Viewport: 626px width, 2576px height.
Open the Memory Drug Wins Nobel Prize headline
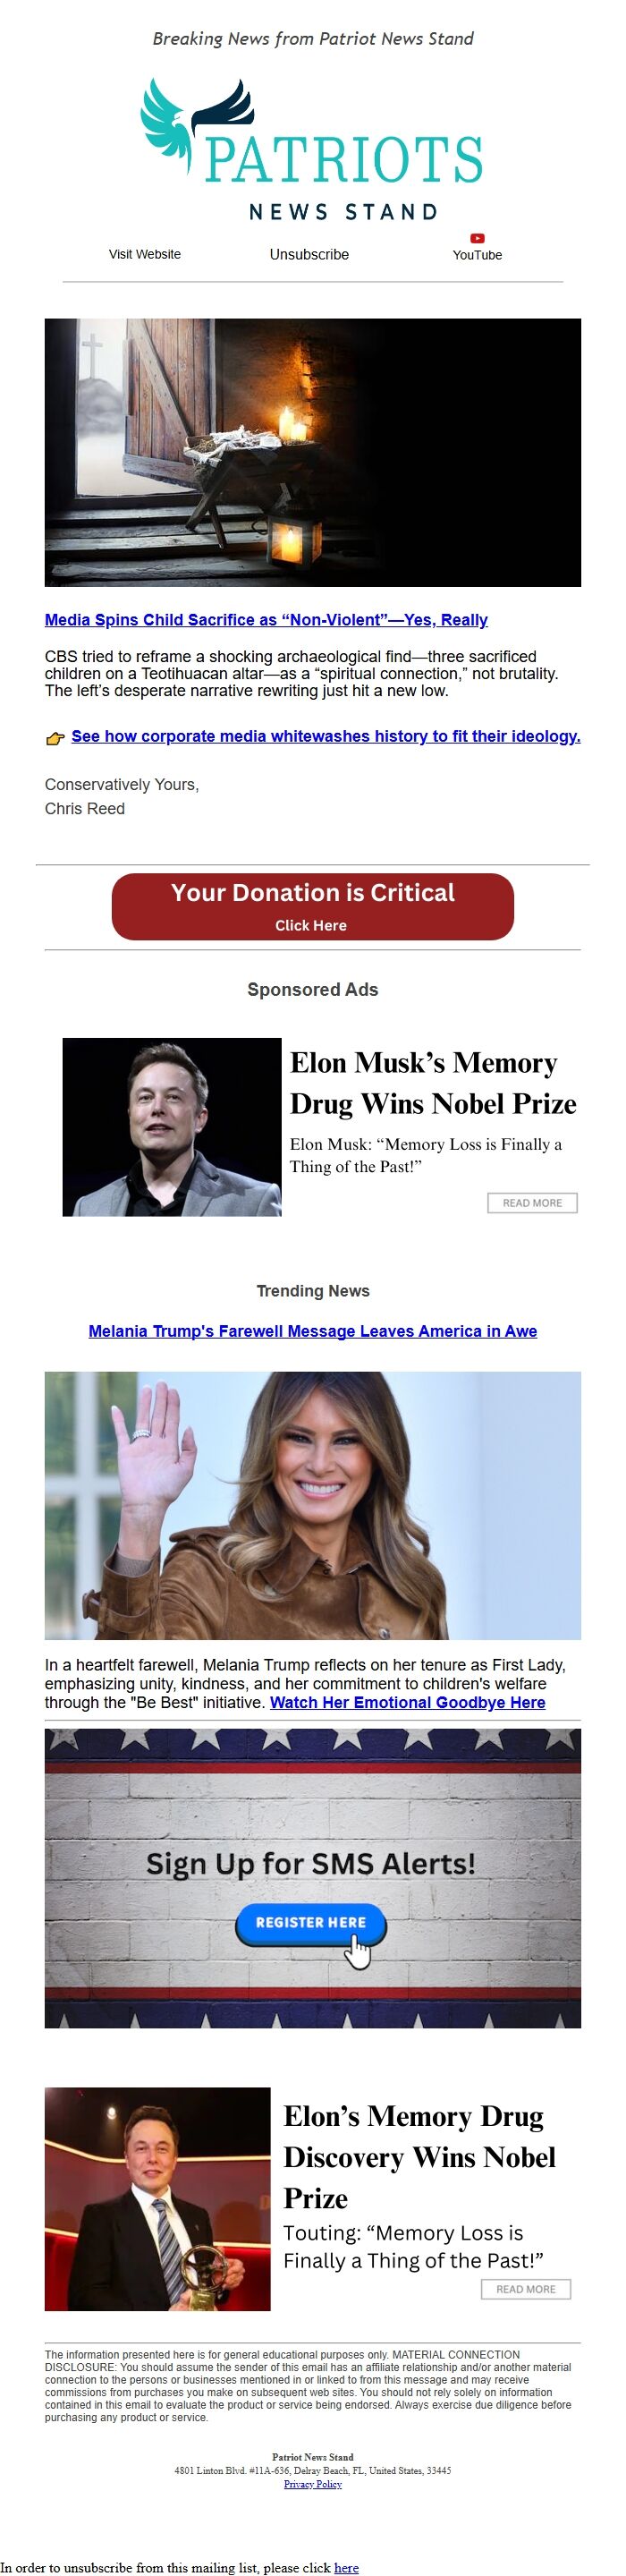click(433, 1083)
